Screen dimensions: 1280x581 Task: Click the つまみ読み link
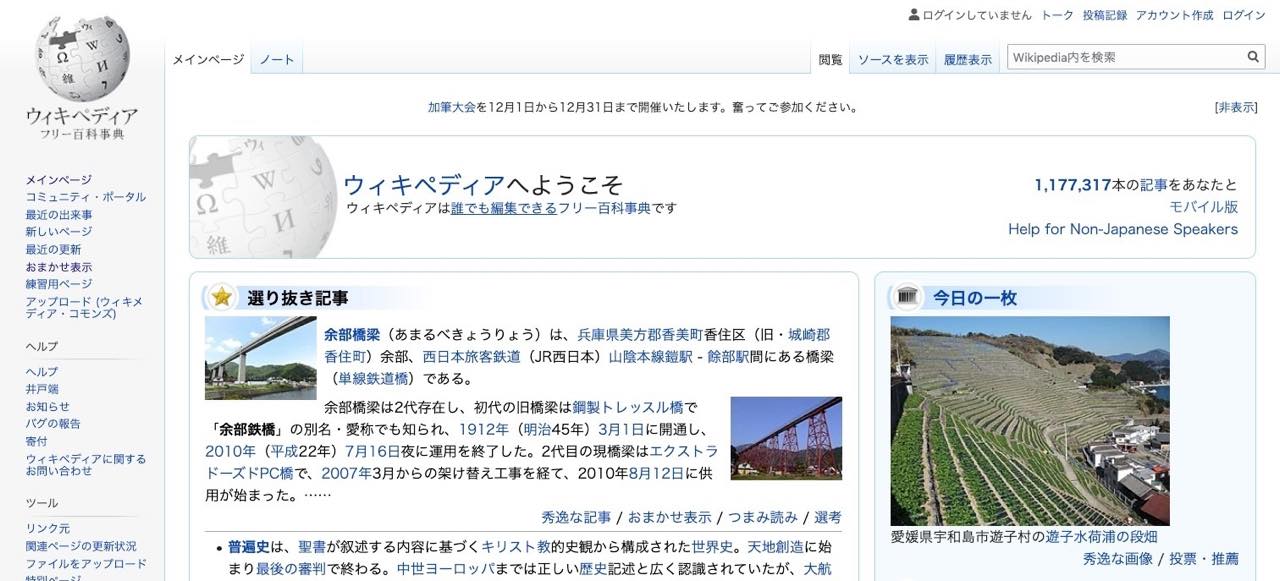pos(763,517)
